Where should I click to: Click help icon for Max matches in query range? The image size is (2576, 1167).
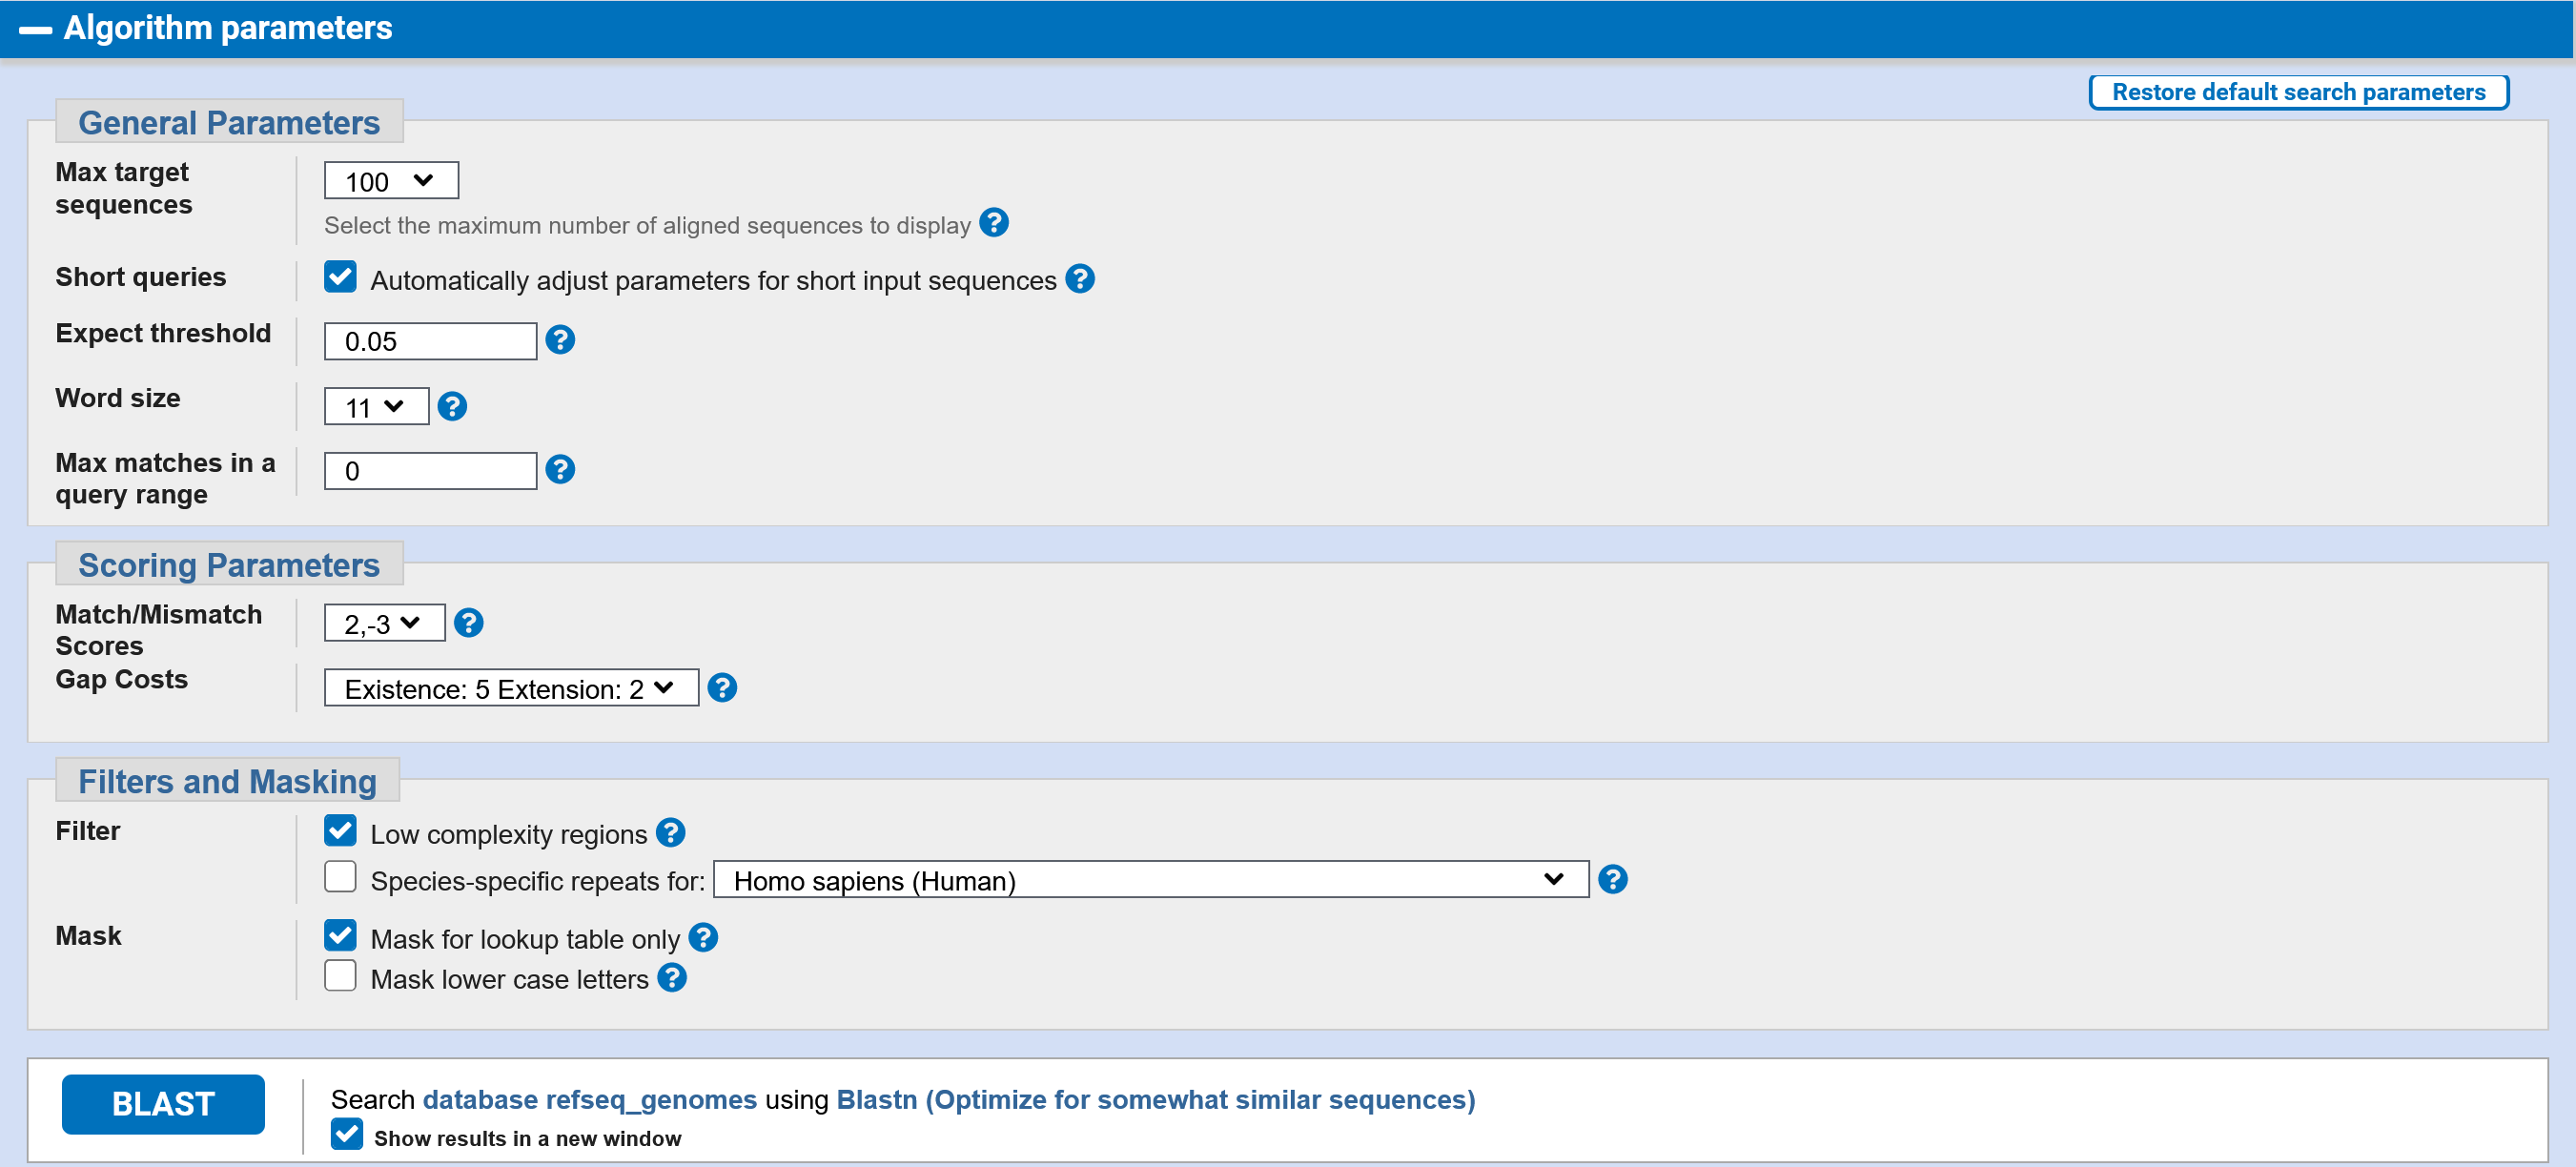click(560, 470)
